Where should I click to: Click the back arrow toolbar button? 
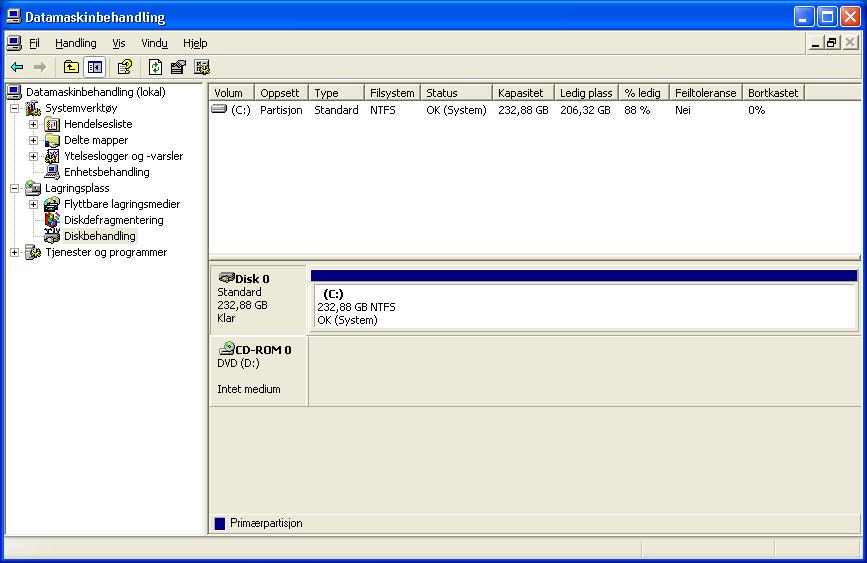(x=17, y=67)
